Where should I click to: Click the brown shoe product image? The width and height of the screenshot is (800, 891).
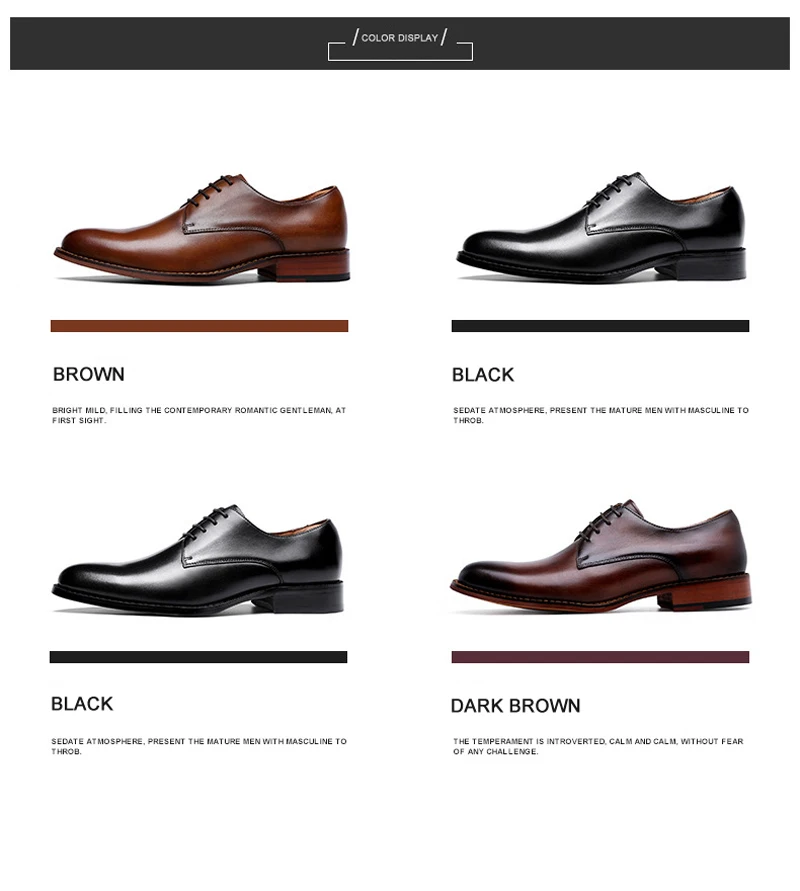click(202, 228)
